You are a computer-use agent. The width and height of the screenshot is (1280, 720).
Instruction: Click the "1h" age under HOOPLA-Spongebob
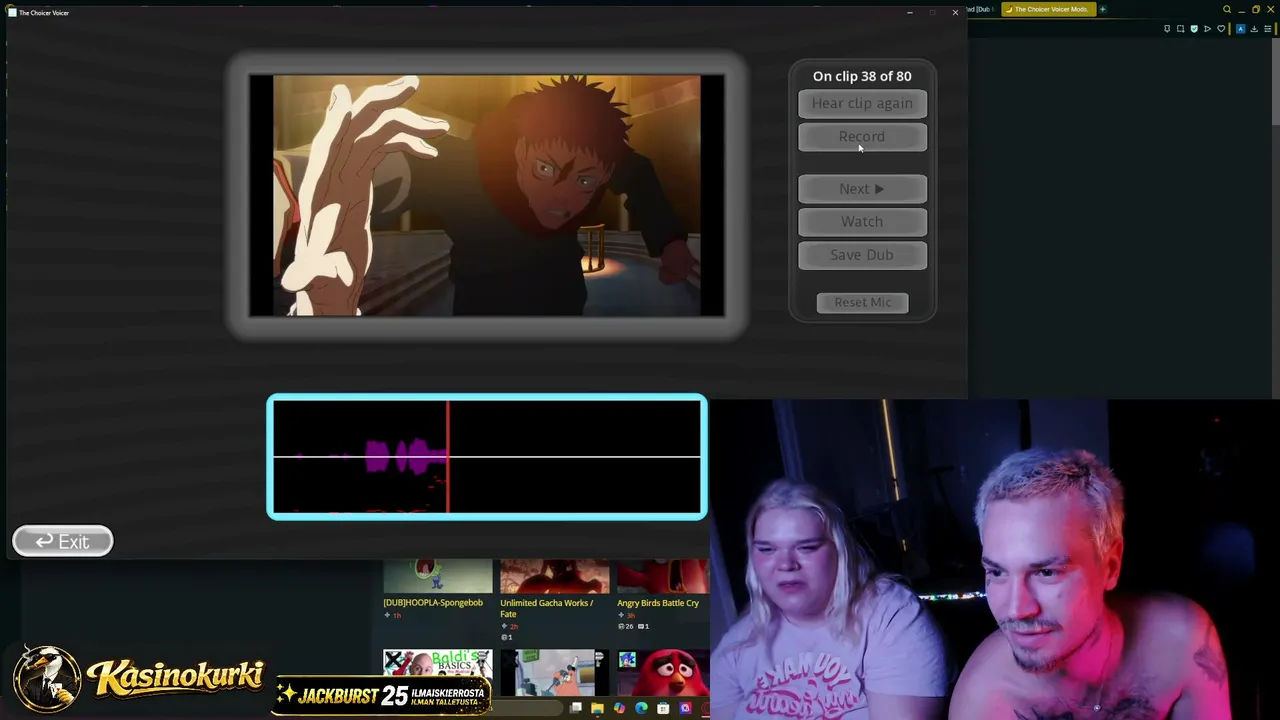pos(397,616)
